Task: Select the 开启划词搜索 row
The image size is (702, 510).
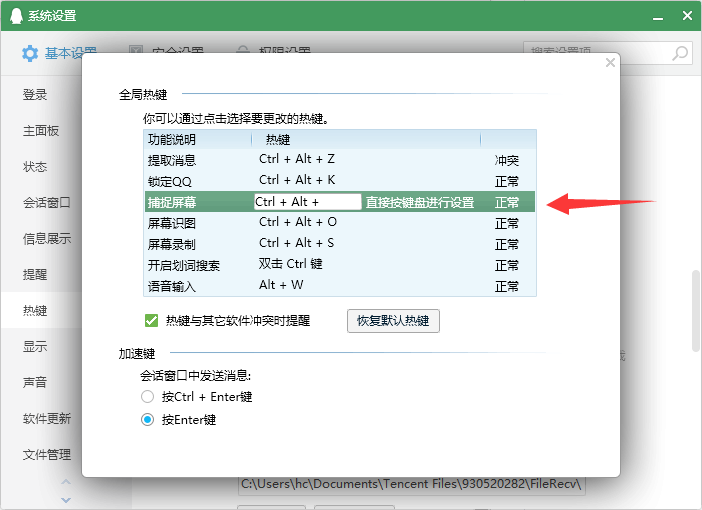Action: coord(340,265)
